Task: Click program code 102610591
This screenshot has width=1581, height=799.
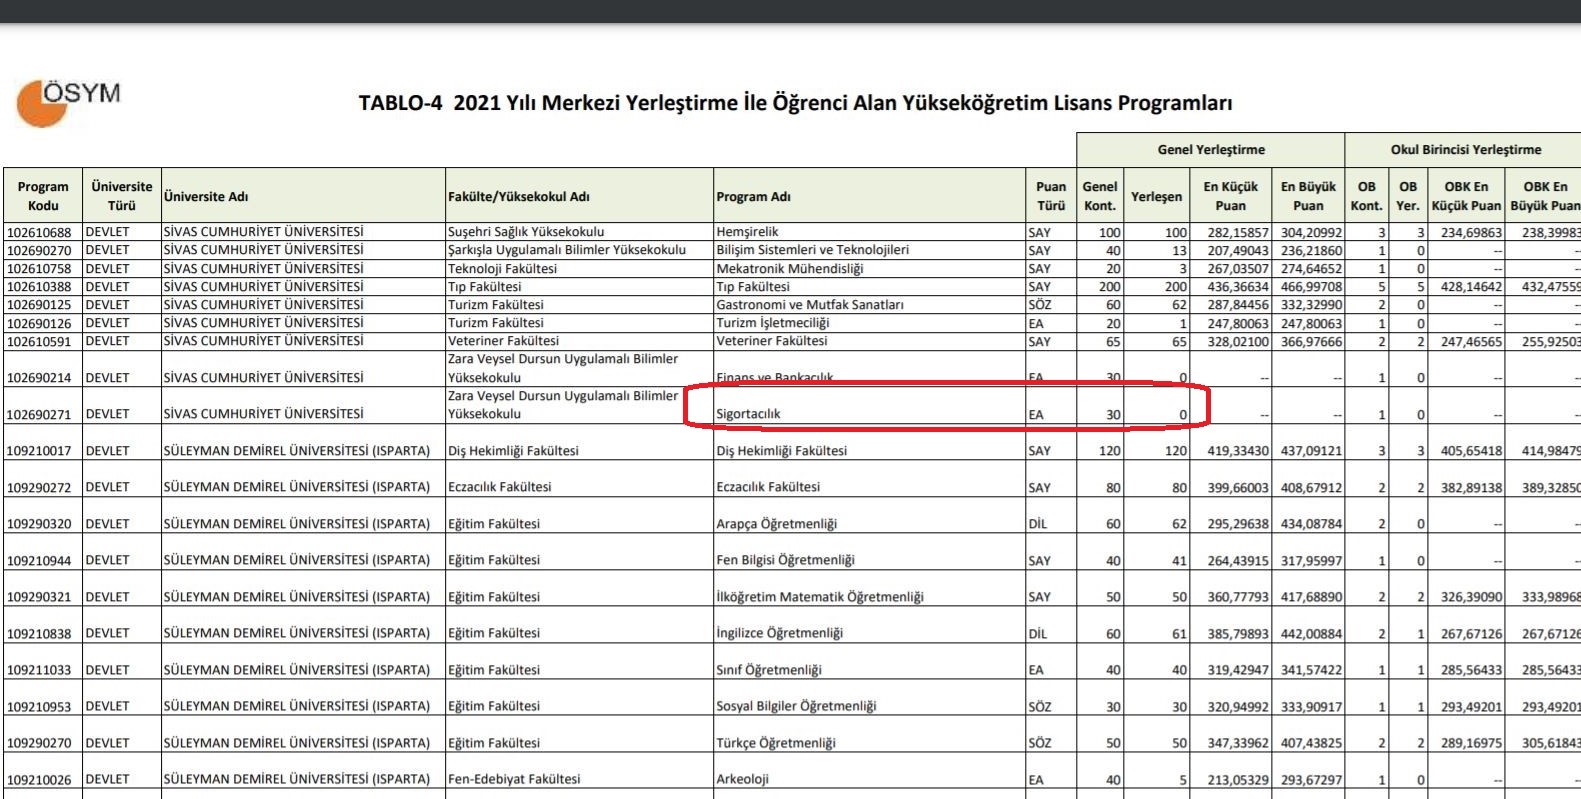Action: click(x=39, y=341)
